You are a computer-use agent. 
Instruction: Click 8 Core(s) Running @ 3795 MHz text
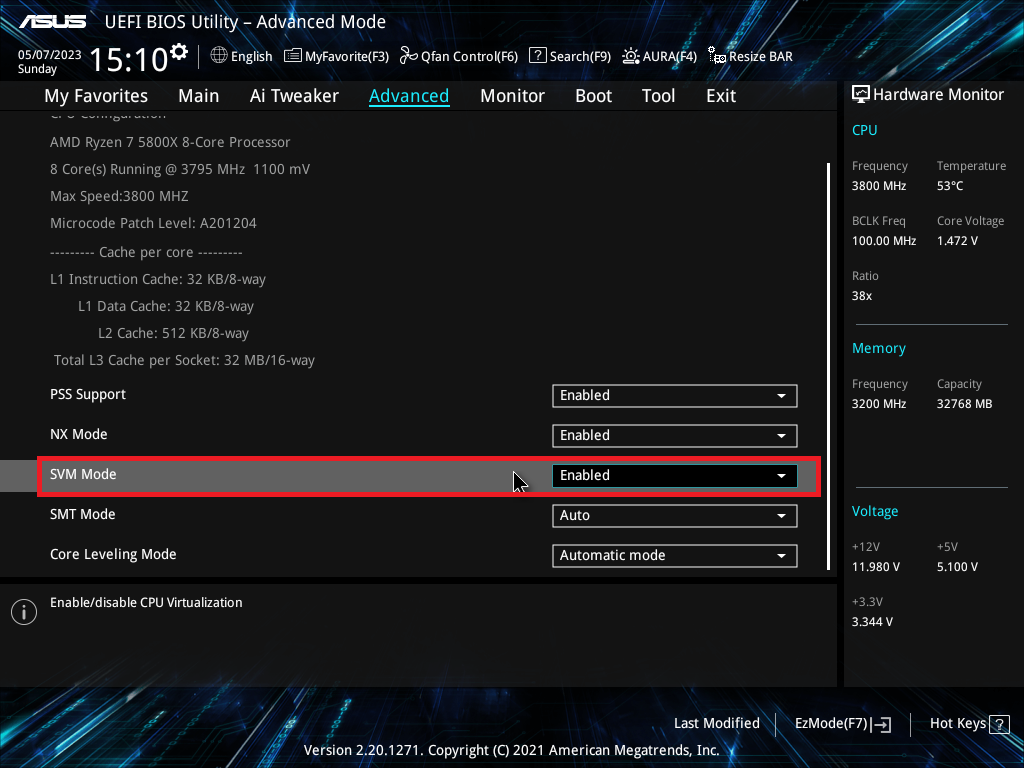(180, 170)
